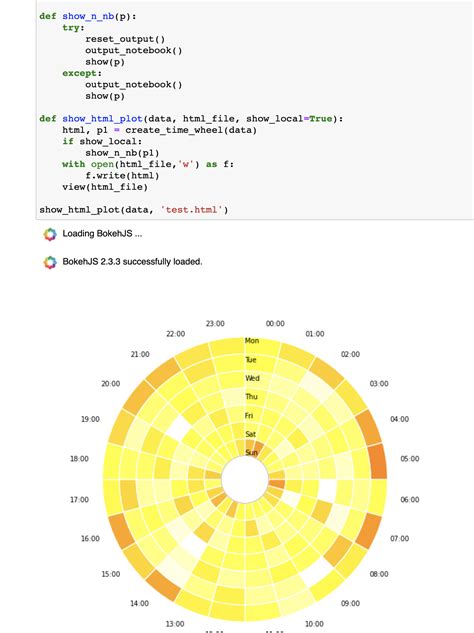
Task: Click the "reset_output()" code line
Action: pos(125,39)
